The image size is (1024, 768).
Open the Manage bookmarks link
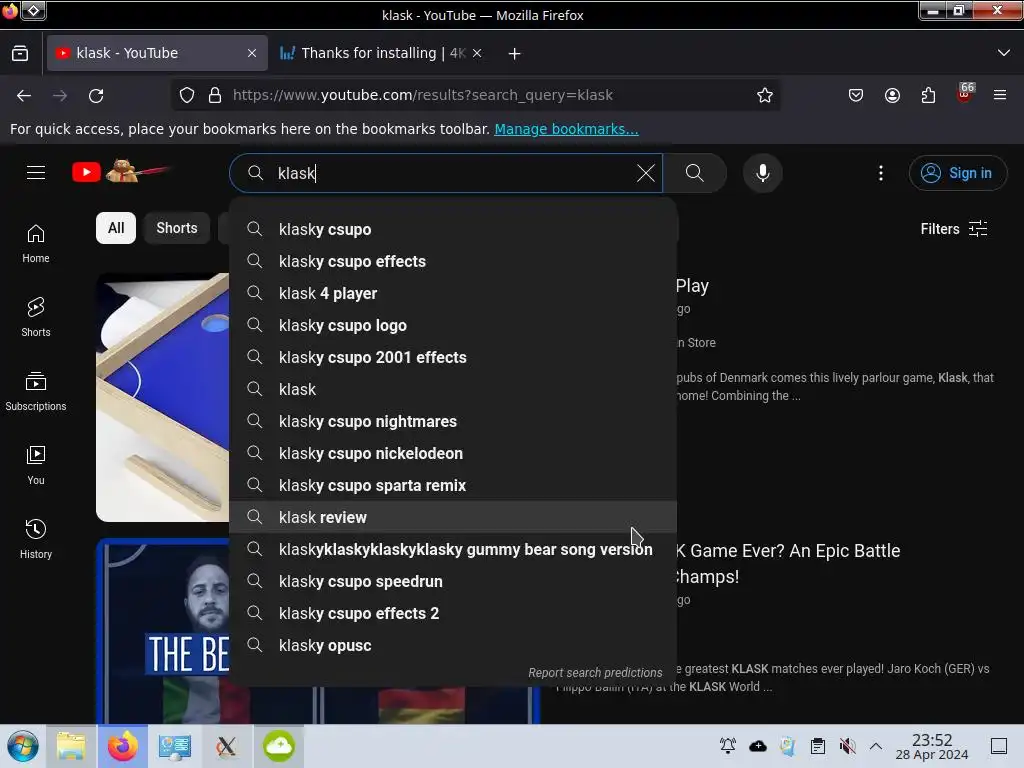point(566,129)
